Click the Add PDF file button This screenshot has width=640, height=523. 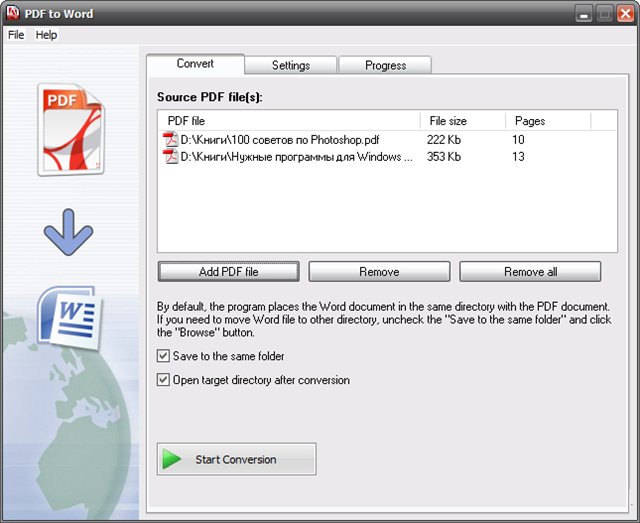pos(229,272)
